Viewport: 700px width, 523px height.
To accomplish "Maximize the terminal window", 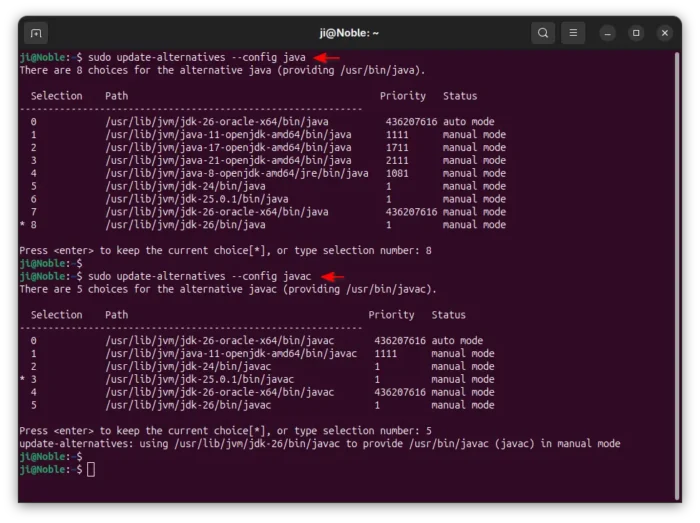I will [636, 33].
